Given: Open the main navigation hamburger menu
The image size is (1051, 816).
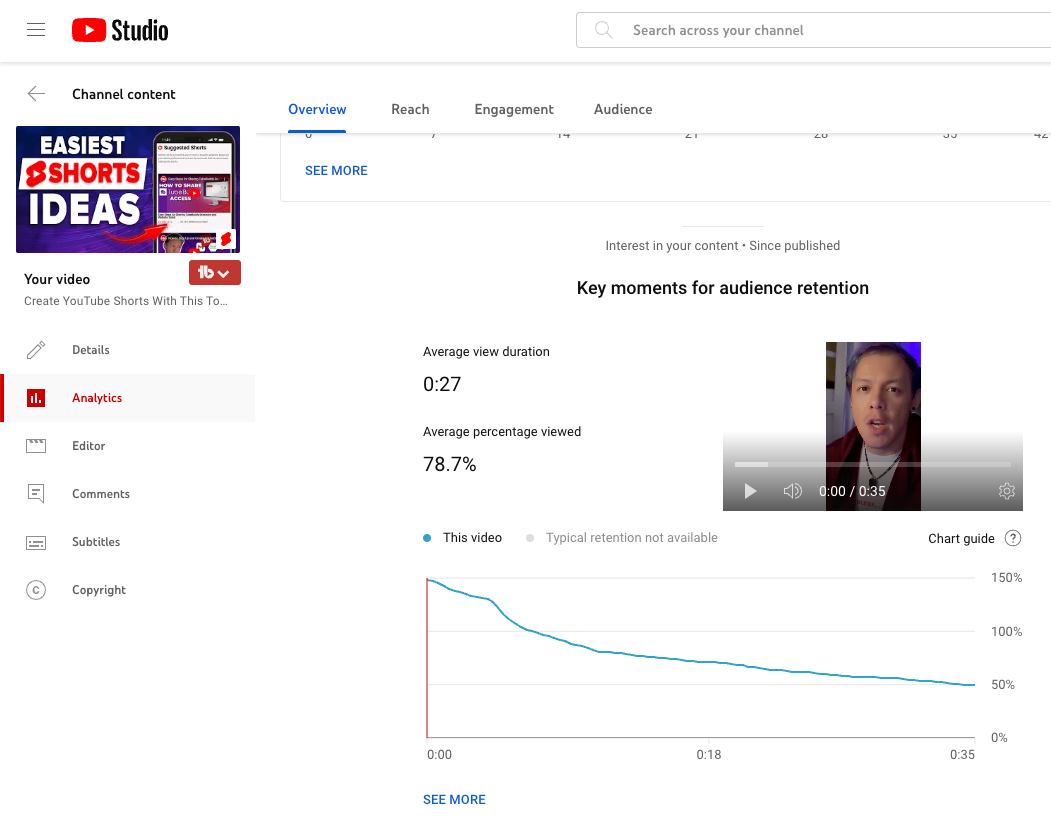Looking at the screenshot, I should point(36,30).
